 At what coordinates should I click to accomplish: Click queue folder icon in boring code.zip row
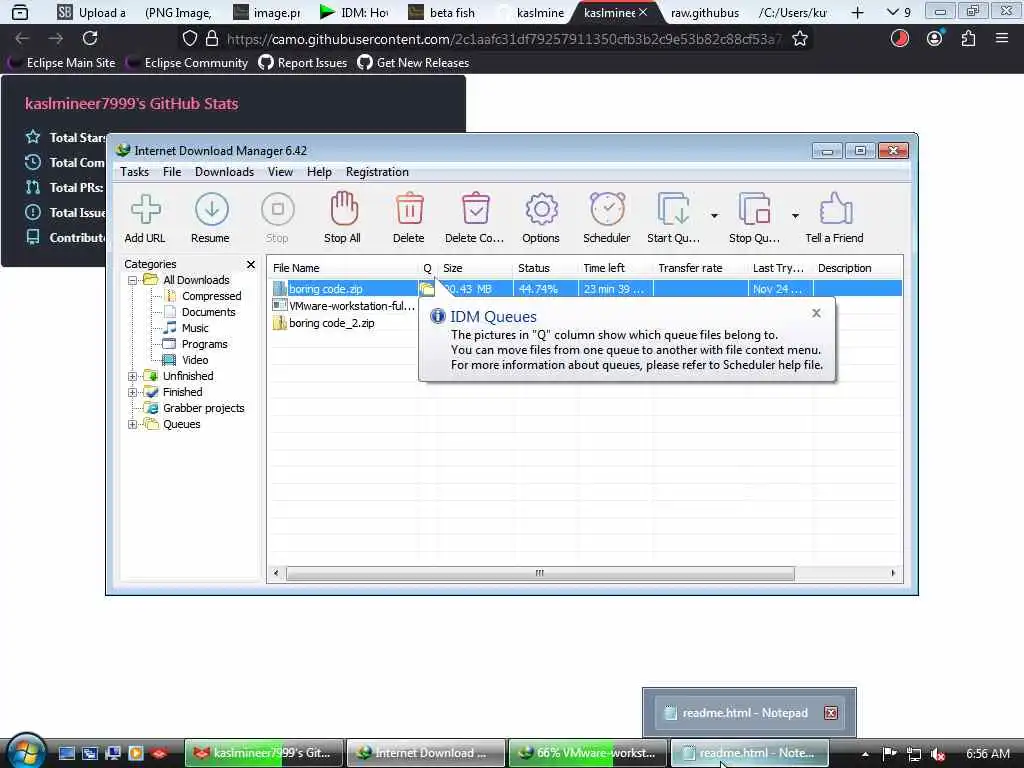pyautogui.click(x=427, y=289)
